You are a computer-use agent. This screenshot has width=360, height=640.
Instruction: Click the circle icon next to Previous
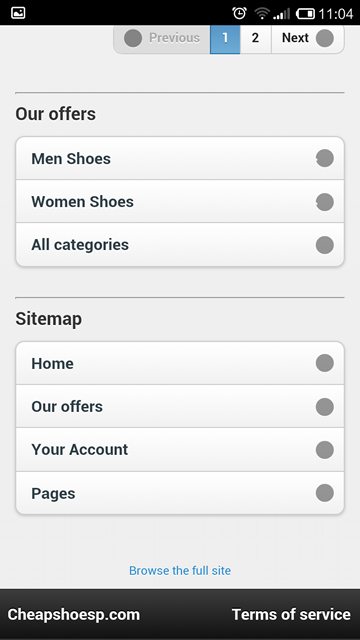pyautogui.click(x=133, y=38)
